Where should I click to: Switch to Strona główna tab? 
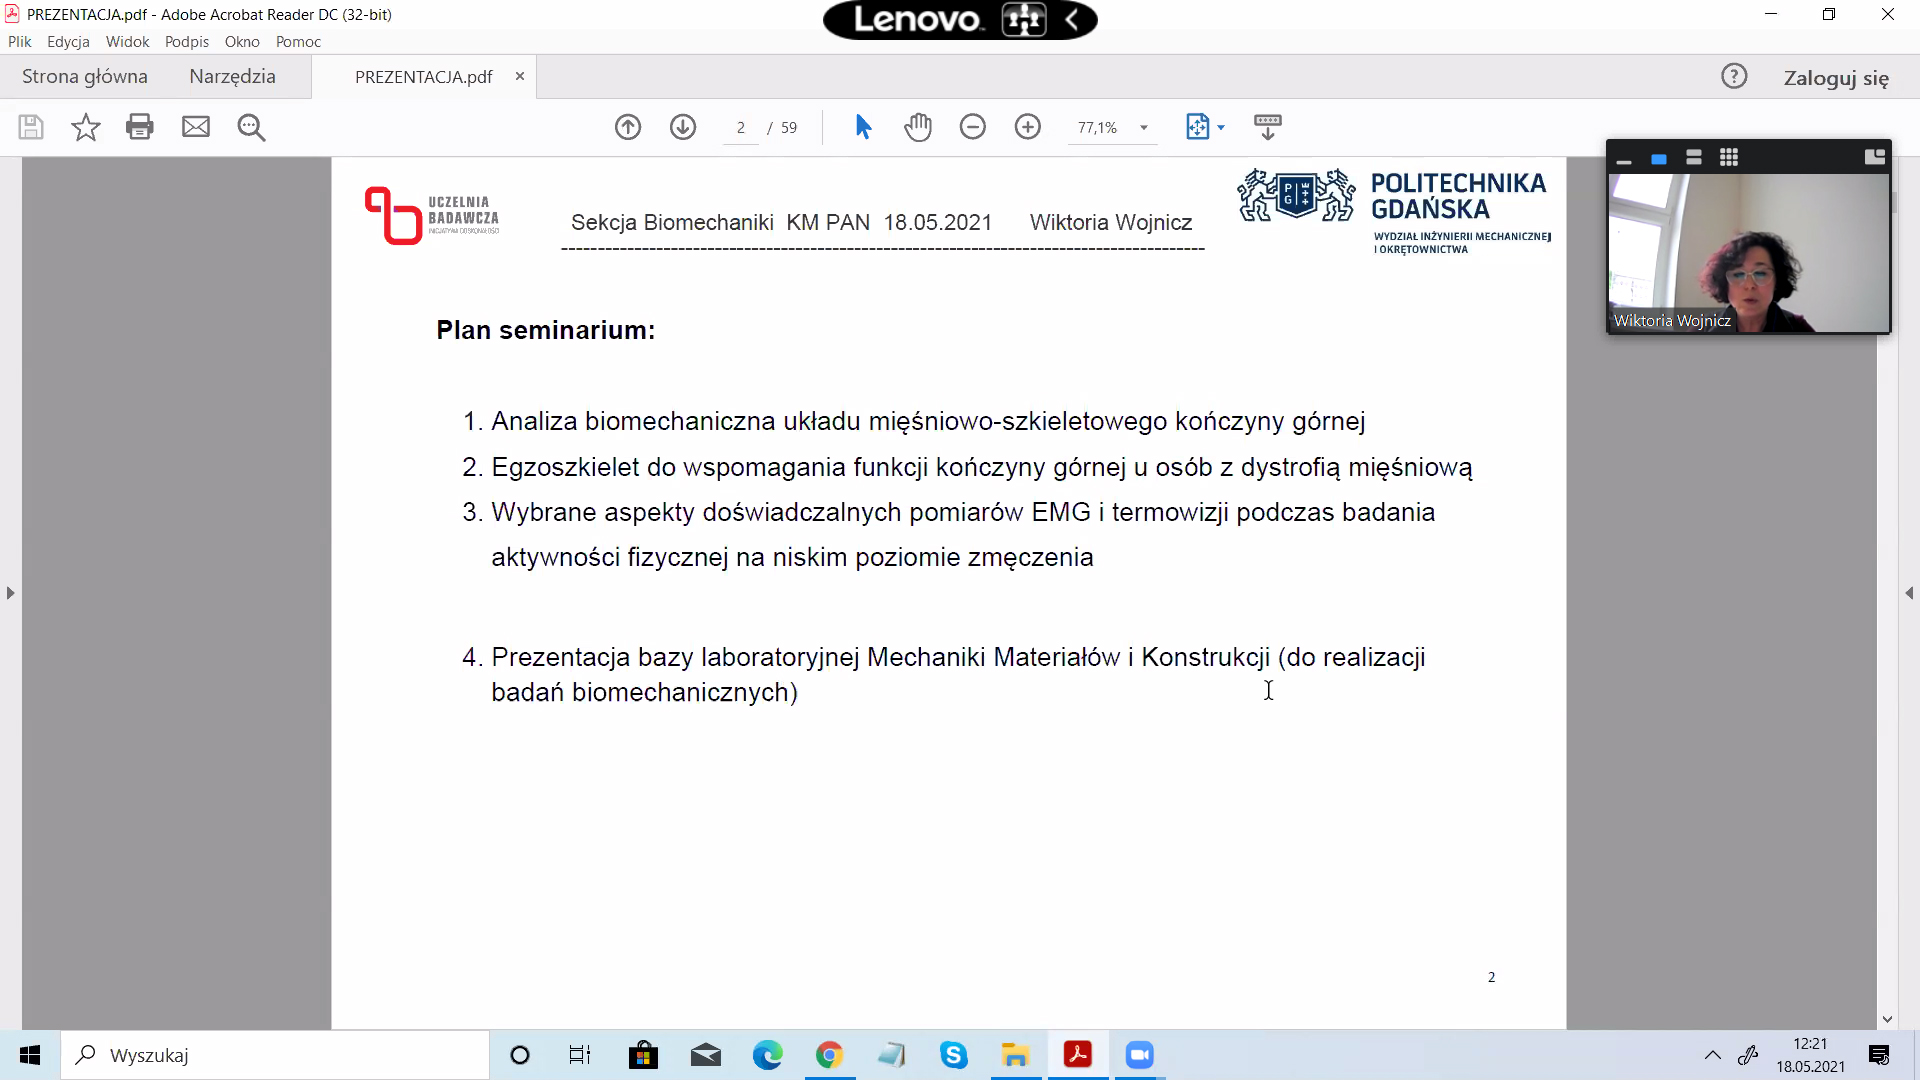(x=85, y=77)
